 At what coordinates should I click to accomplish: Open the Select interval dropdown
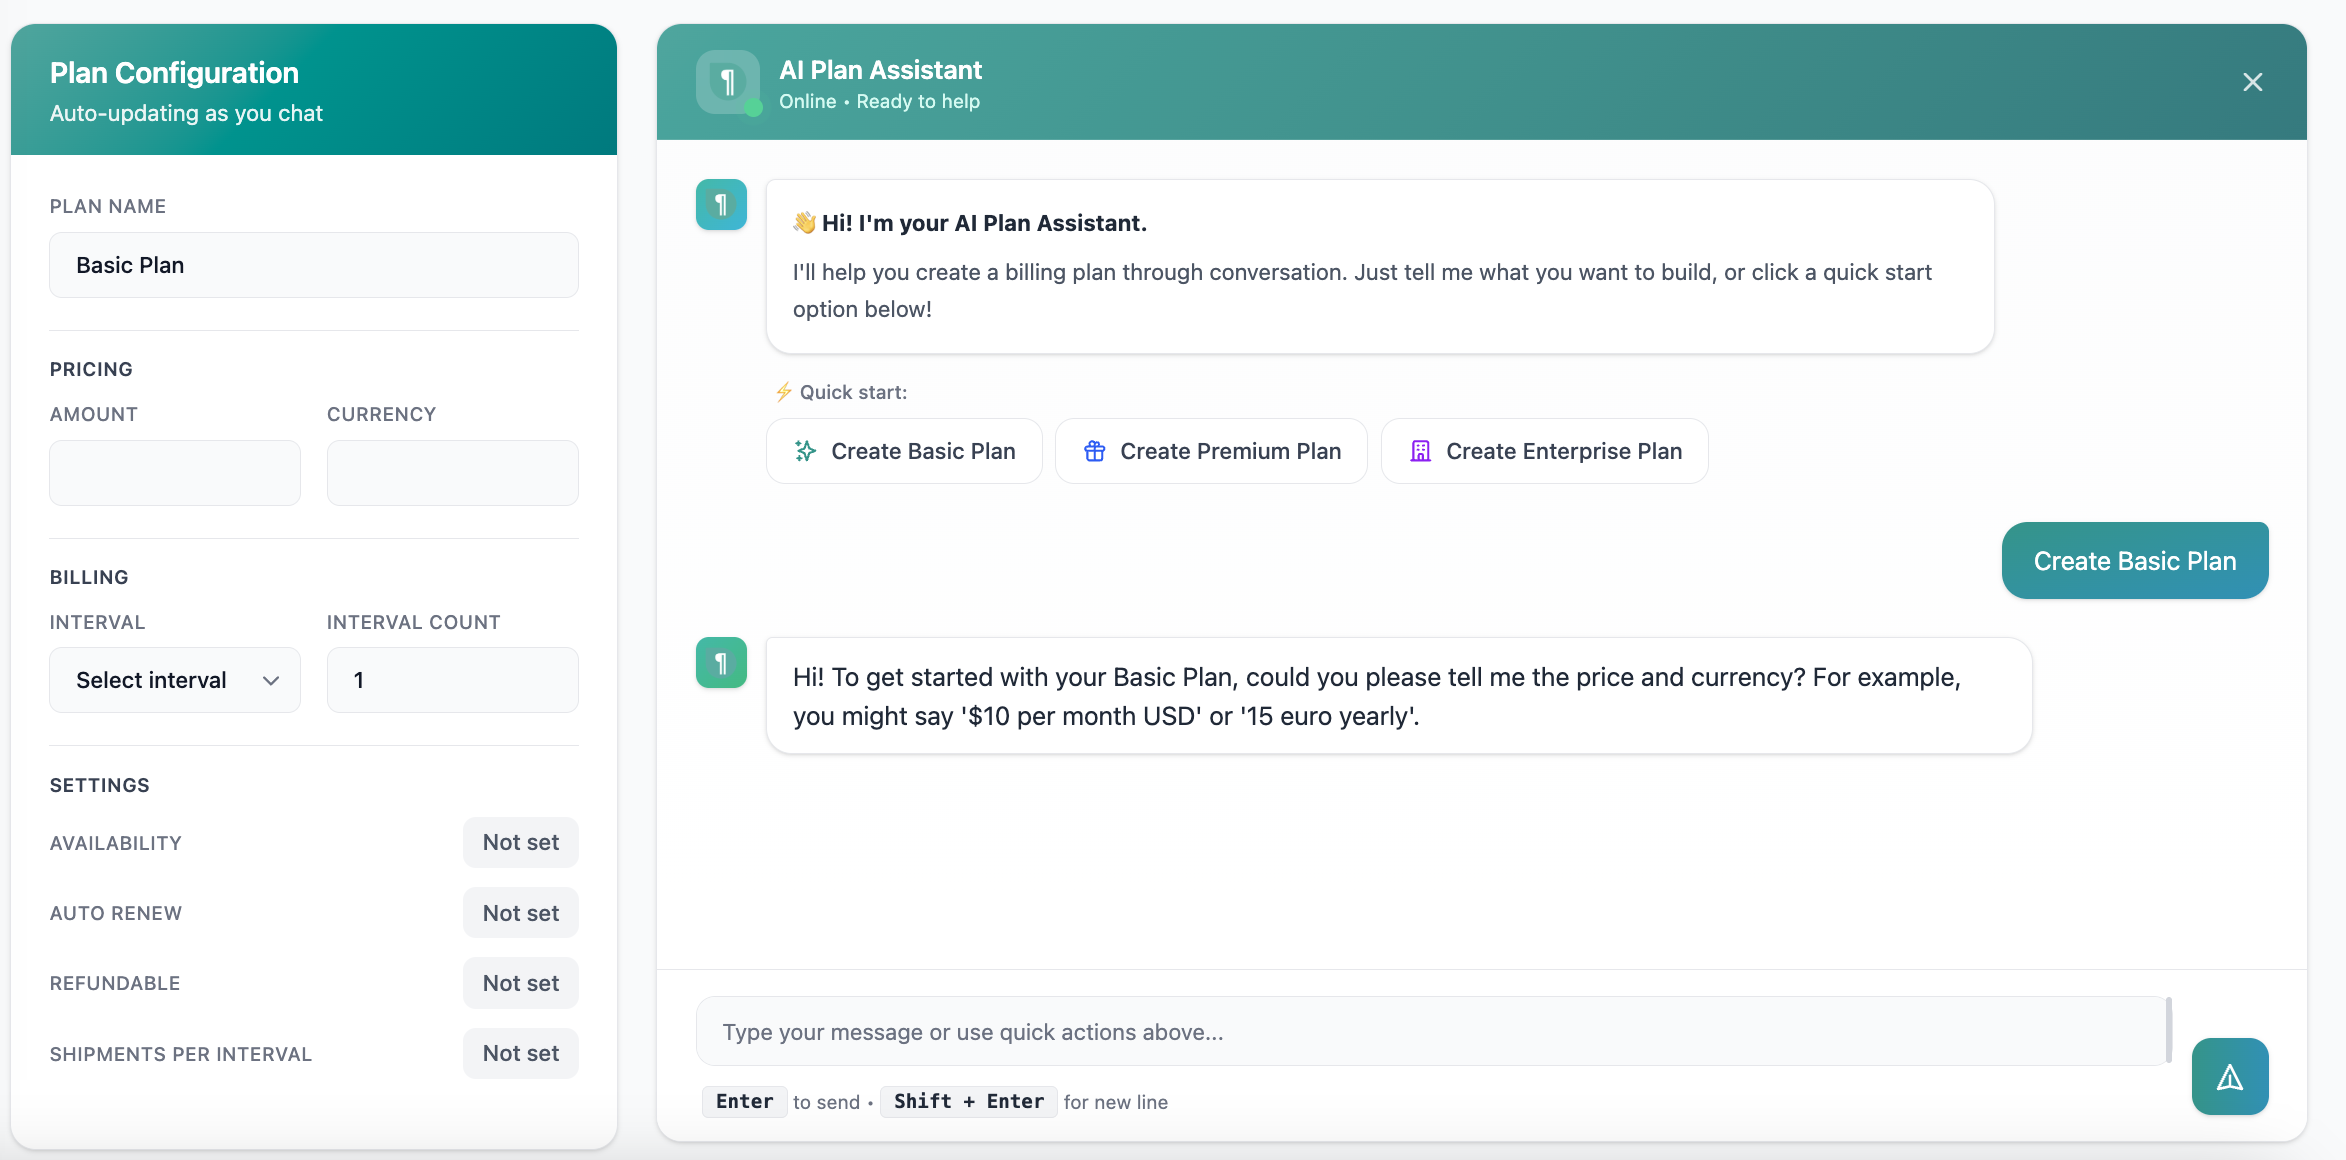175,680
